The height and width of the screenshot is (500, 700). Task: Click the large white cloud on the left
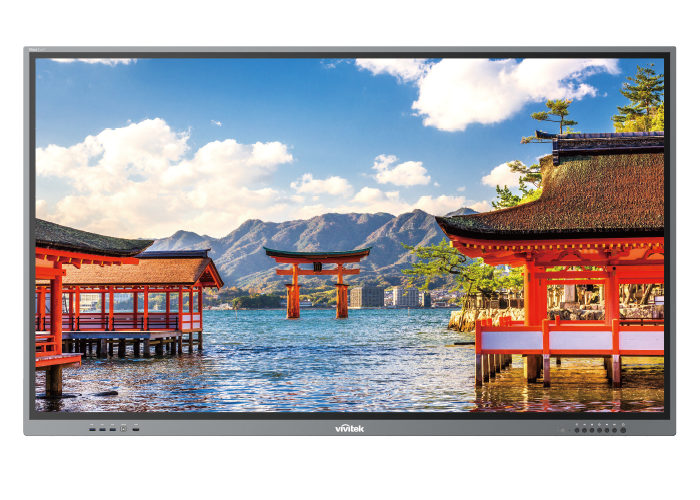[150, 170]
